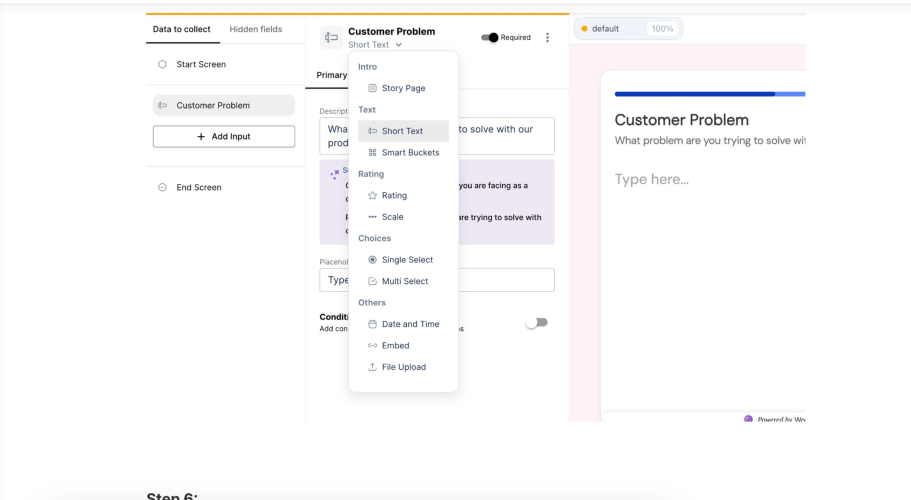Choose the Single Select input type
Viewport: 911px width, 500px height.
(x=407, y=260)
